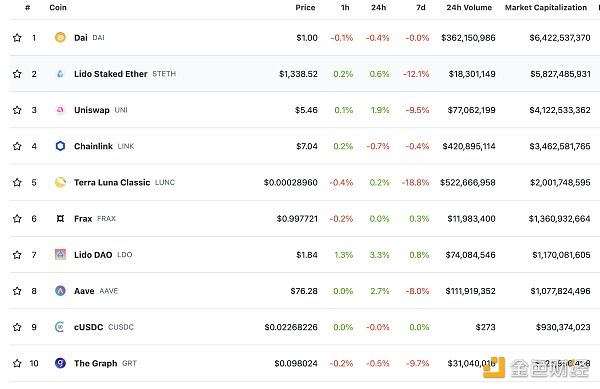Click the Lido Staked Ether droplet icon

click(60, 74)
